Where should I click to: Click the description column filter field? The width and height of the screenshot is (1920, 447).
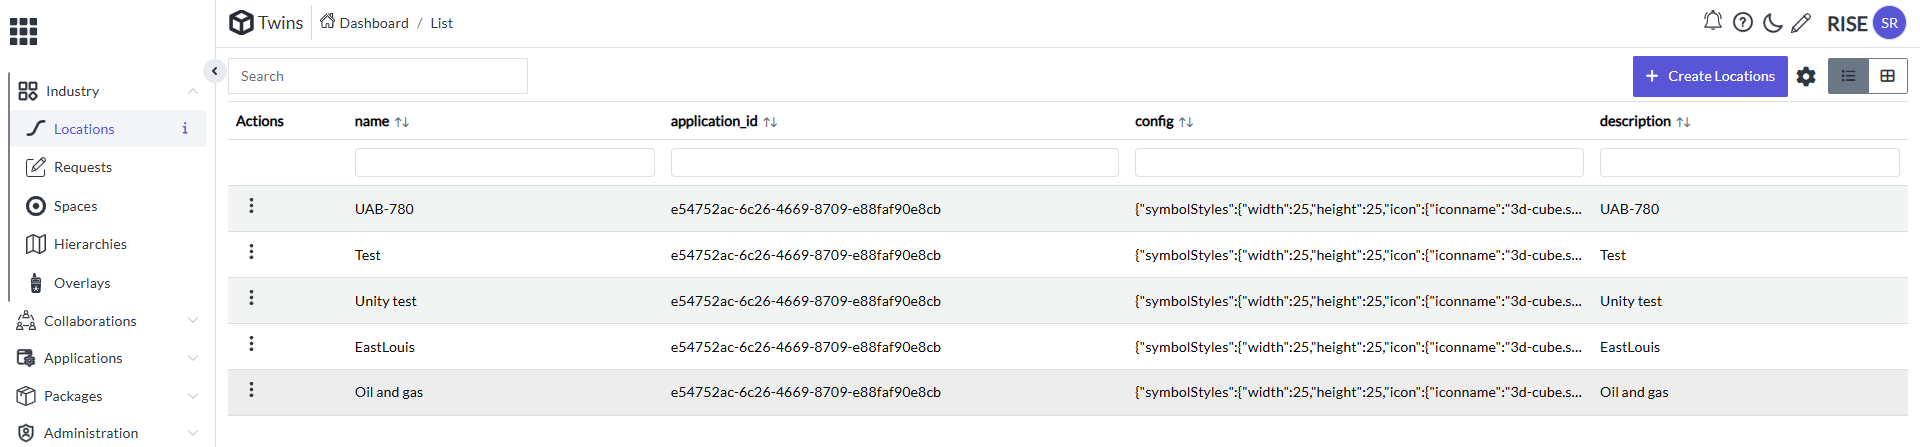point(1749,162)
